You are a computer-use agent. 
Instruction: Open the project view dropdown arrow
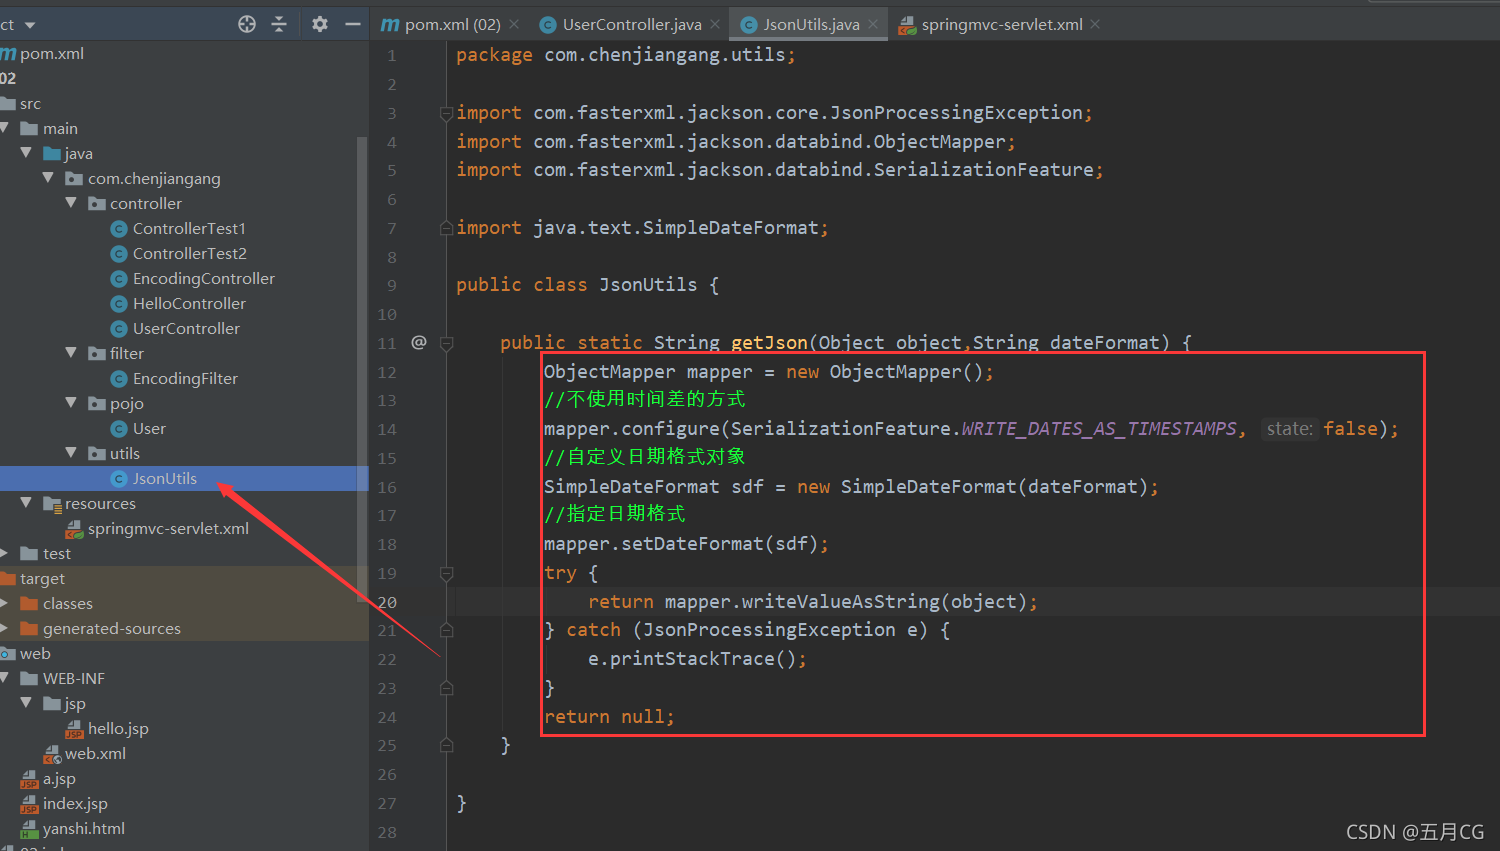30,25
